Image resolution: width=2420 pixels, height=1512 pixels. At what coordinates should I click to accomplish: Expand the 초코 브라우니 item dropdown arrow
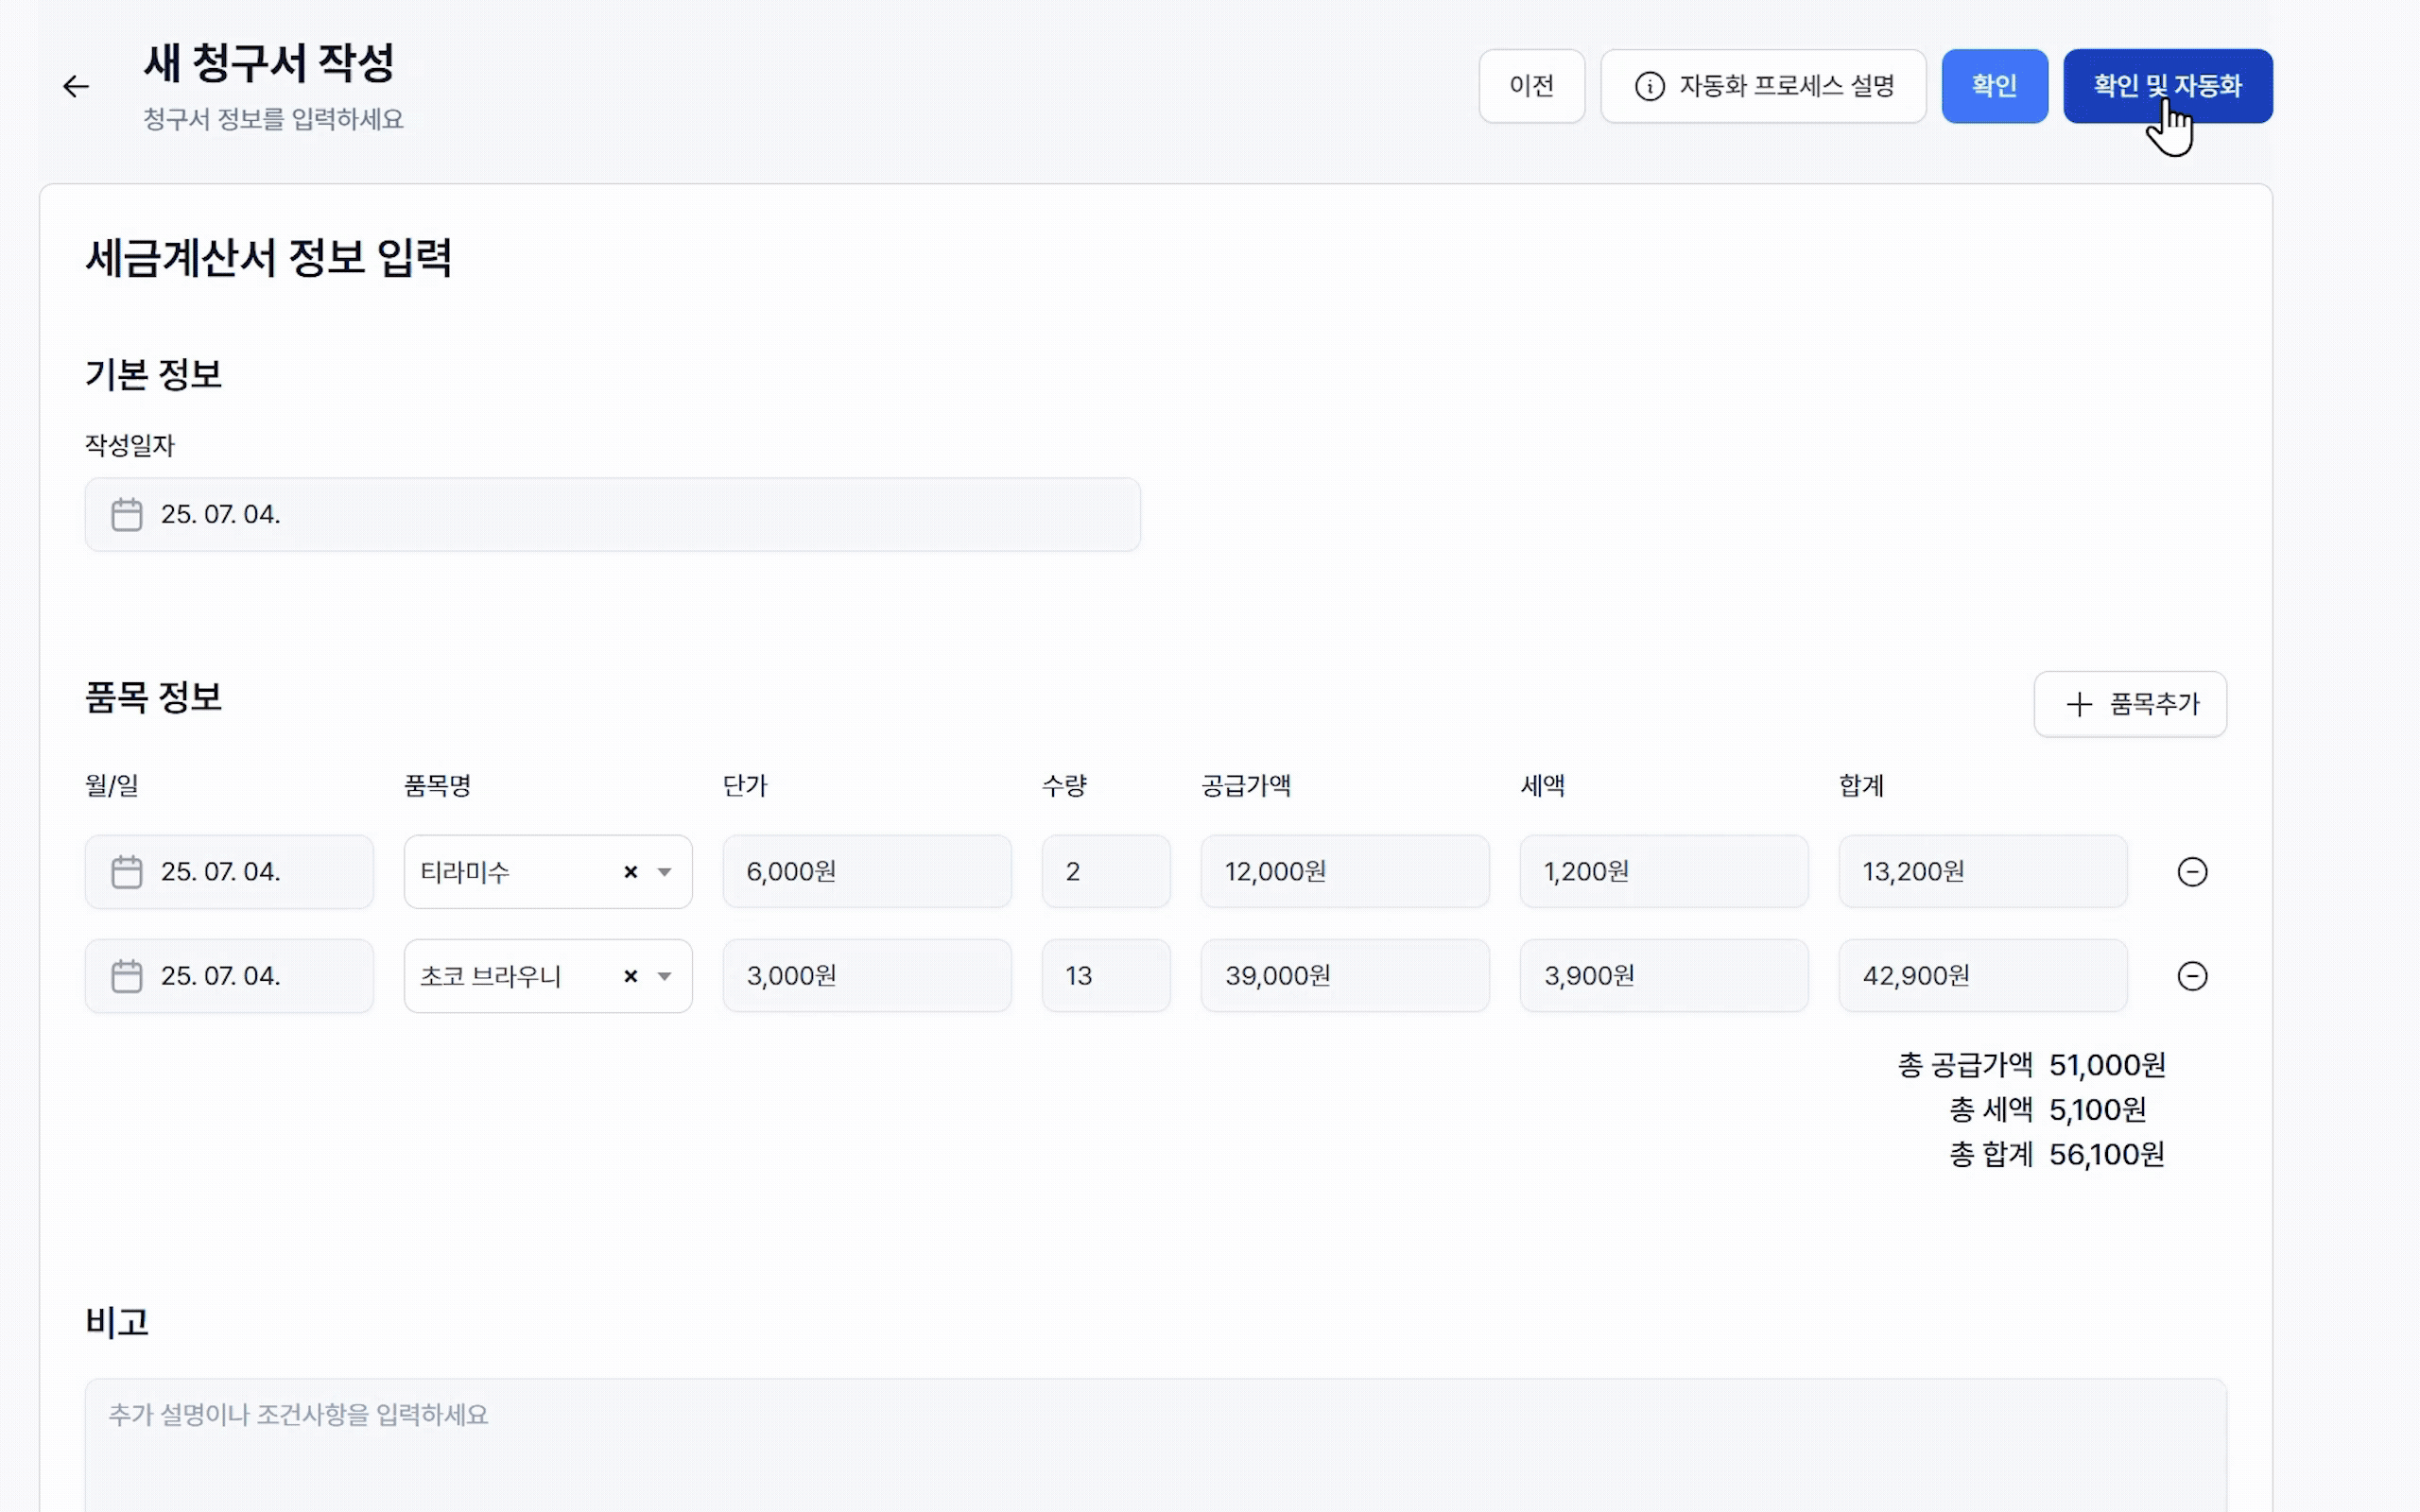[664, 976]
